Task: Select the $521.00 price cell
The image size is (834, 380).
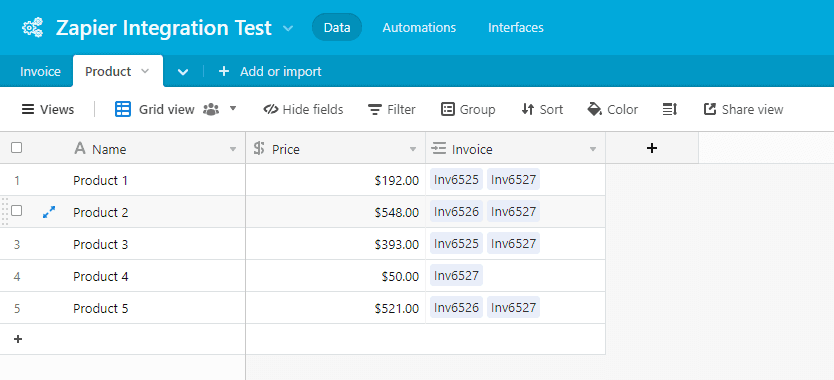Action: [336, 308]
